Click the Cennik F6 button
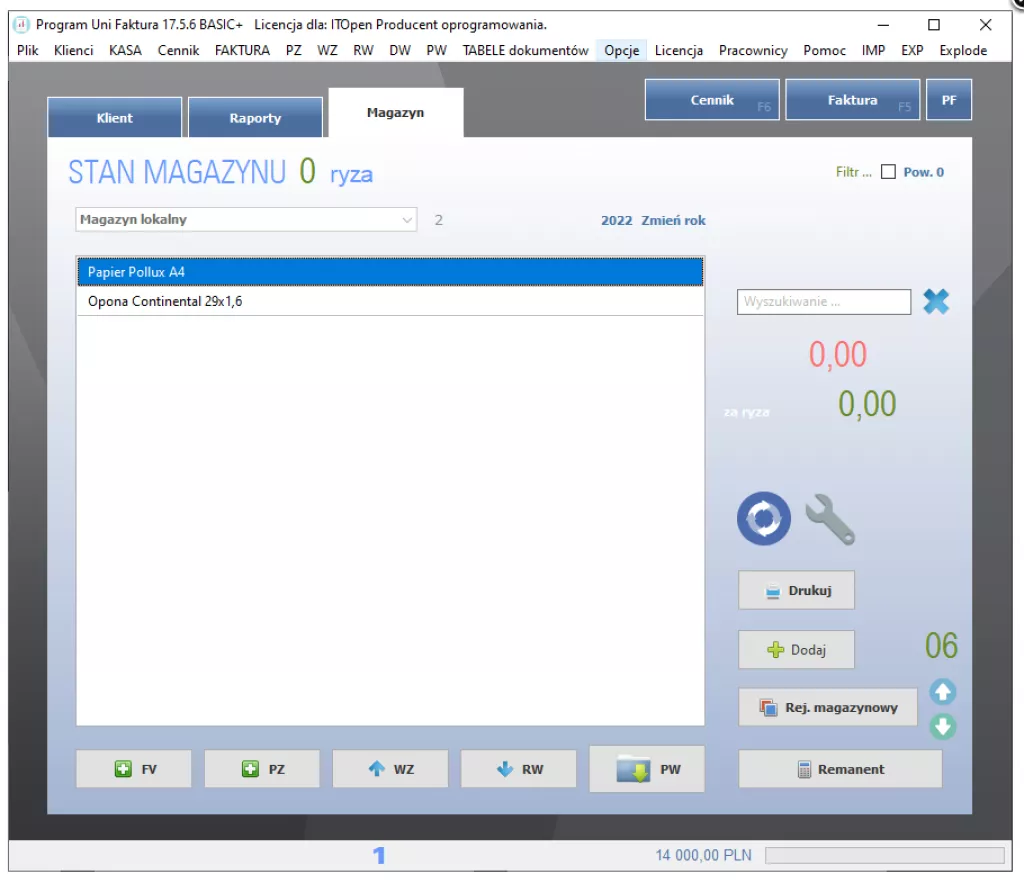Image resolution: width=1024 pixels, height=883 pixels. point(712,100)
